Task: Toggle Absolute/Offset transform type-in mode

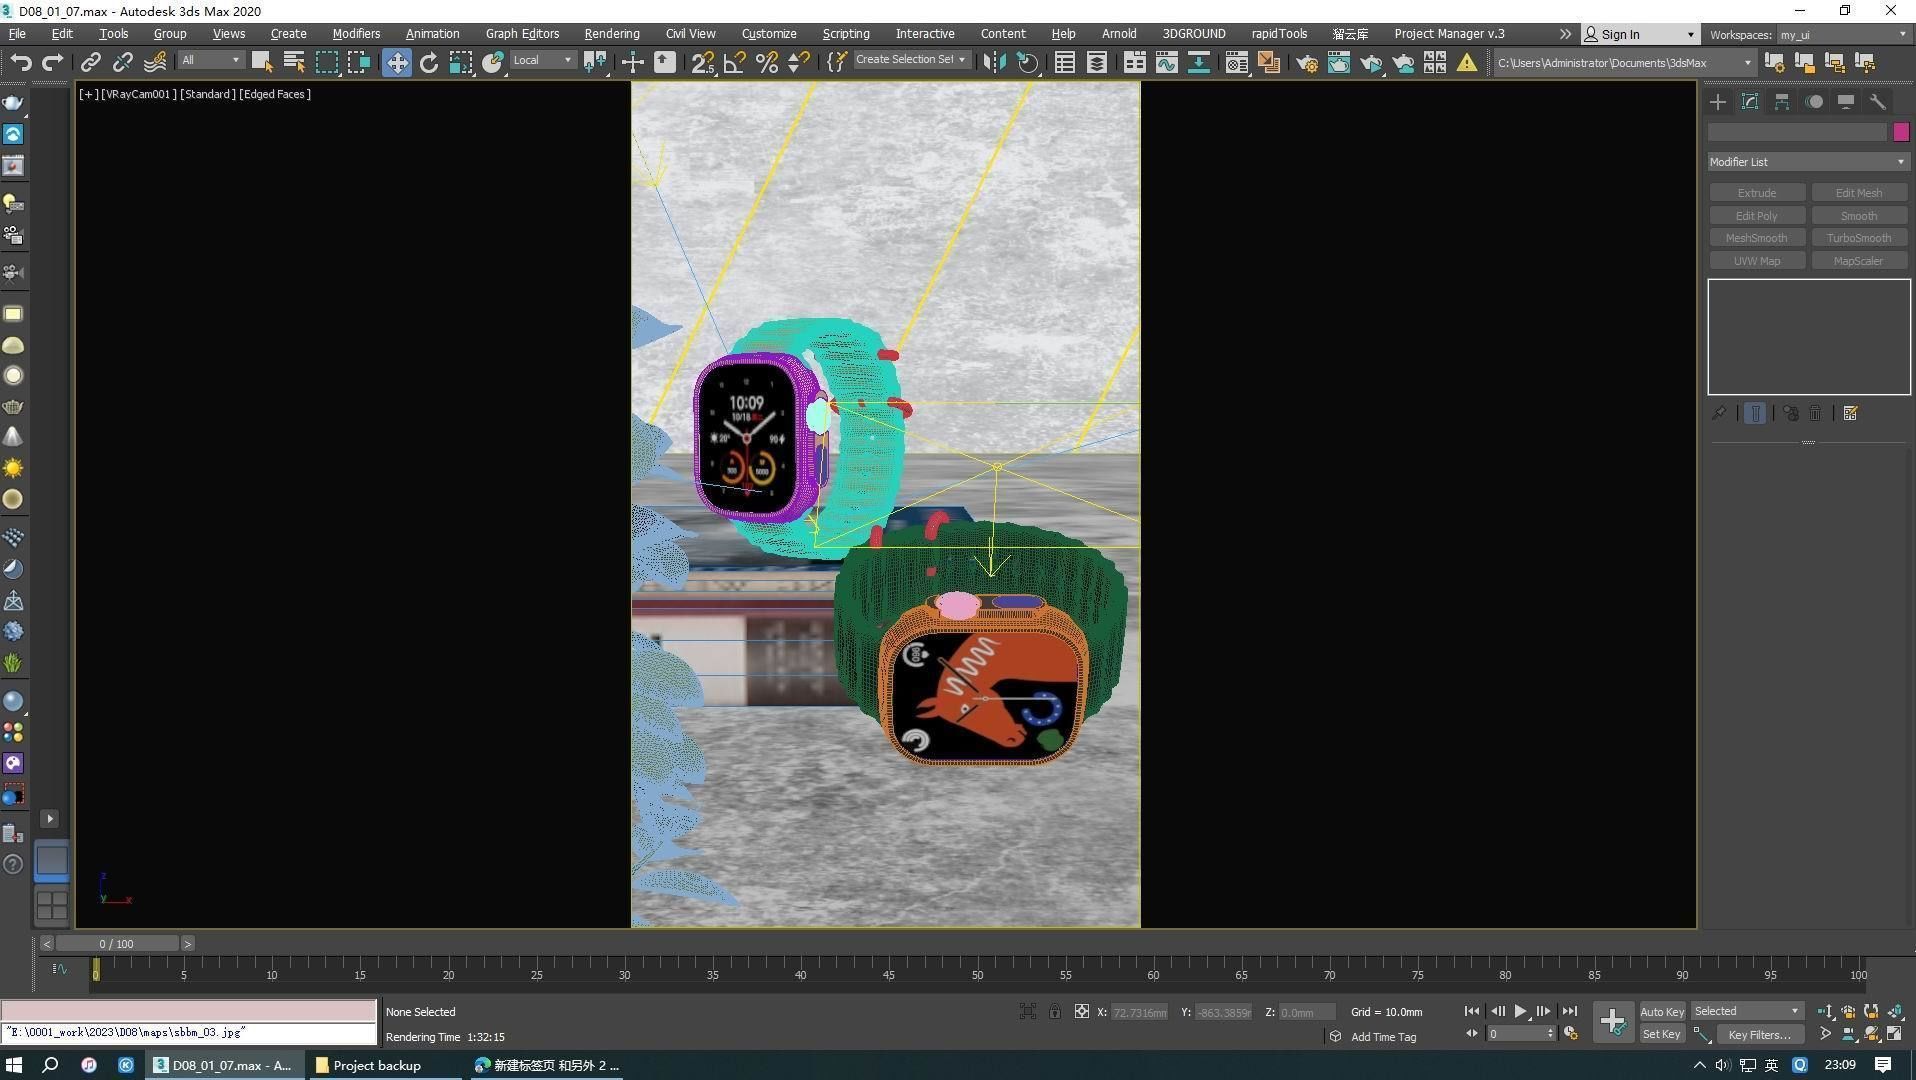Action: [x=1082, y=1012]
